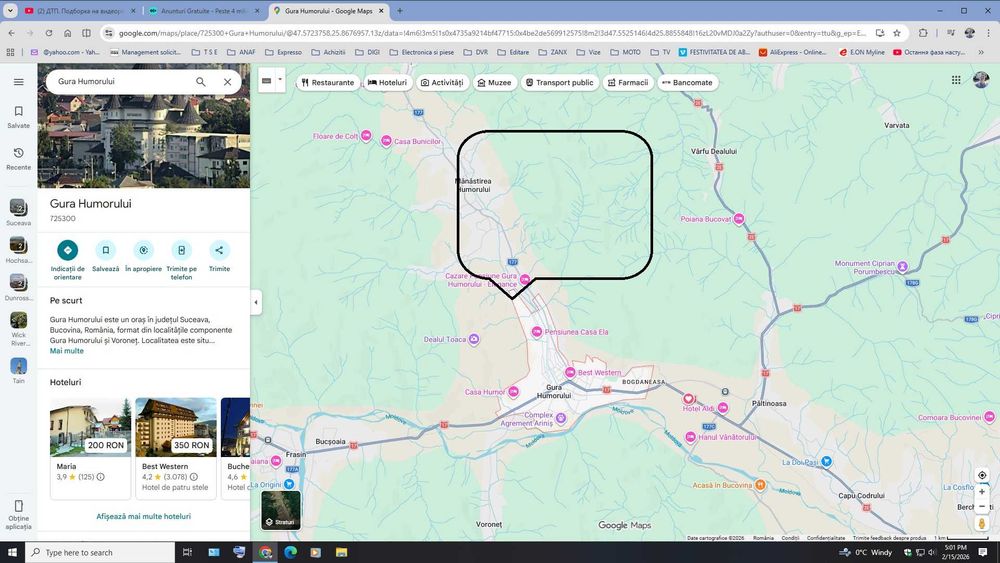Switch map layers via Straturi thumbnail
Screen dimensions: 1000x563
[x=281, y=509]
